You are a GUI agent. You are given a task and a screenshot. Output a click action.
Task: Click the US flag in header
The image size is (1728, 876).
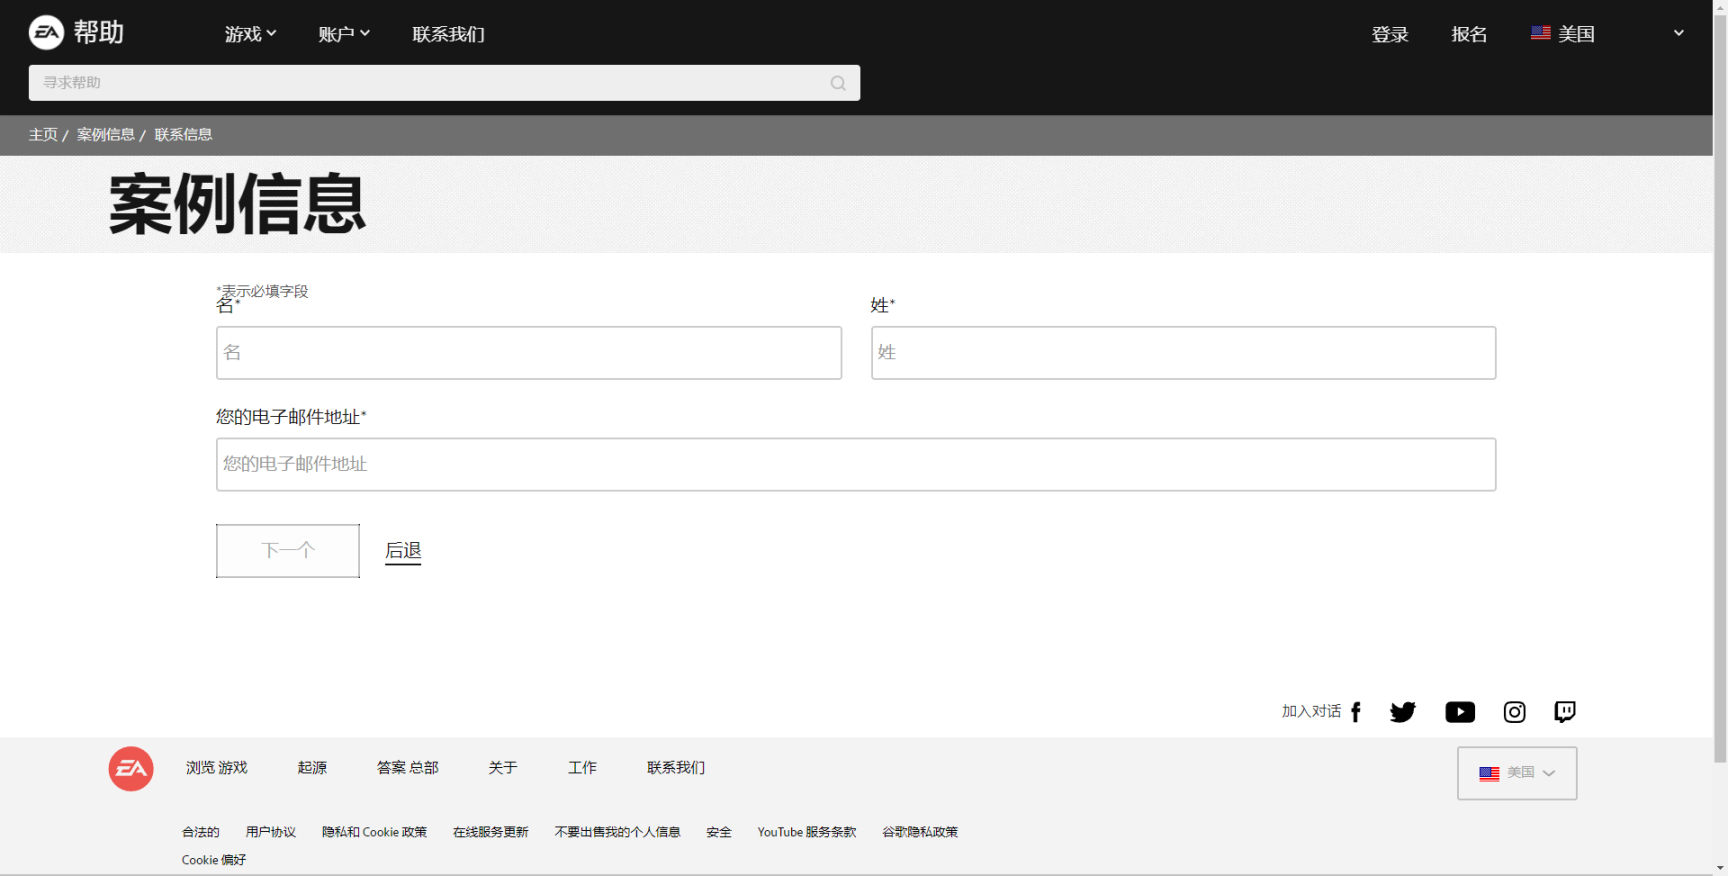(1541, 33)
